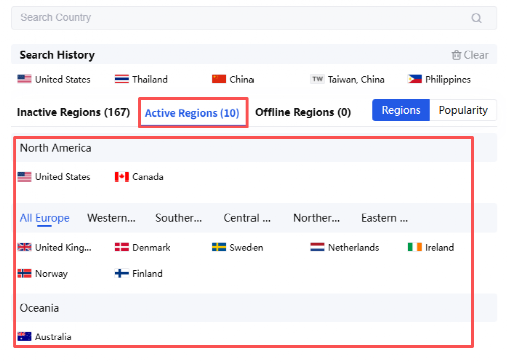Image resolution: width=507 pixels, height=362 pixels.
Task: Click the China flag in history
Action: pos(219,79)
